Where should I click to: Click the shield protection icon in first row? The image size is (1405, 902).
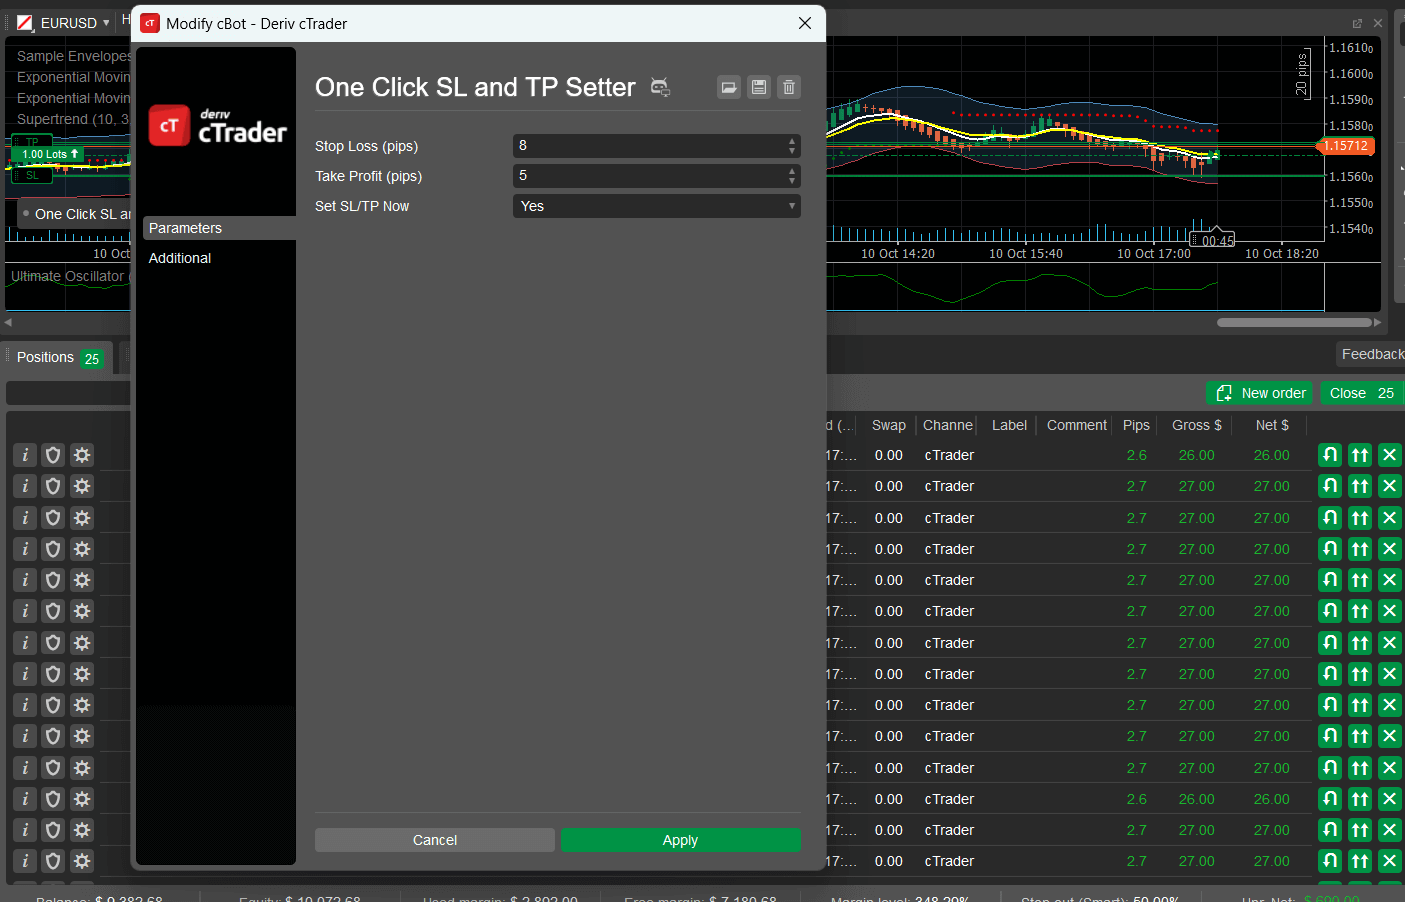click(53, 455)
